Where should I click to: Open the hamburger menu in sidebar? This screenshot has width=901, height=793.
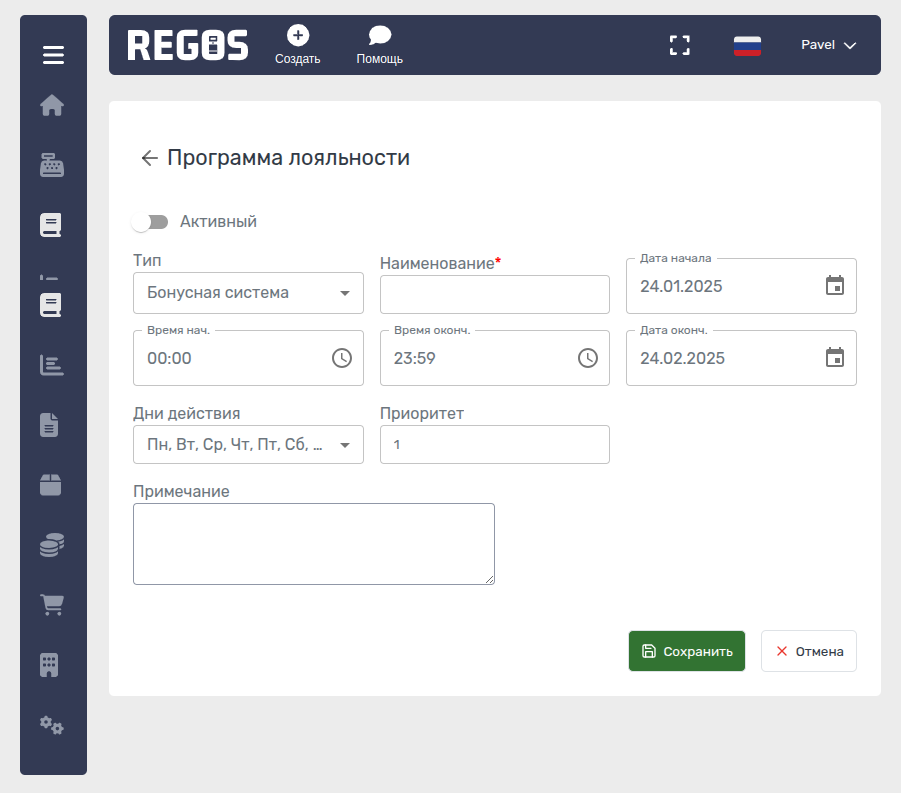53,55
